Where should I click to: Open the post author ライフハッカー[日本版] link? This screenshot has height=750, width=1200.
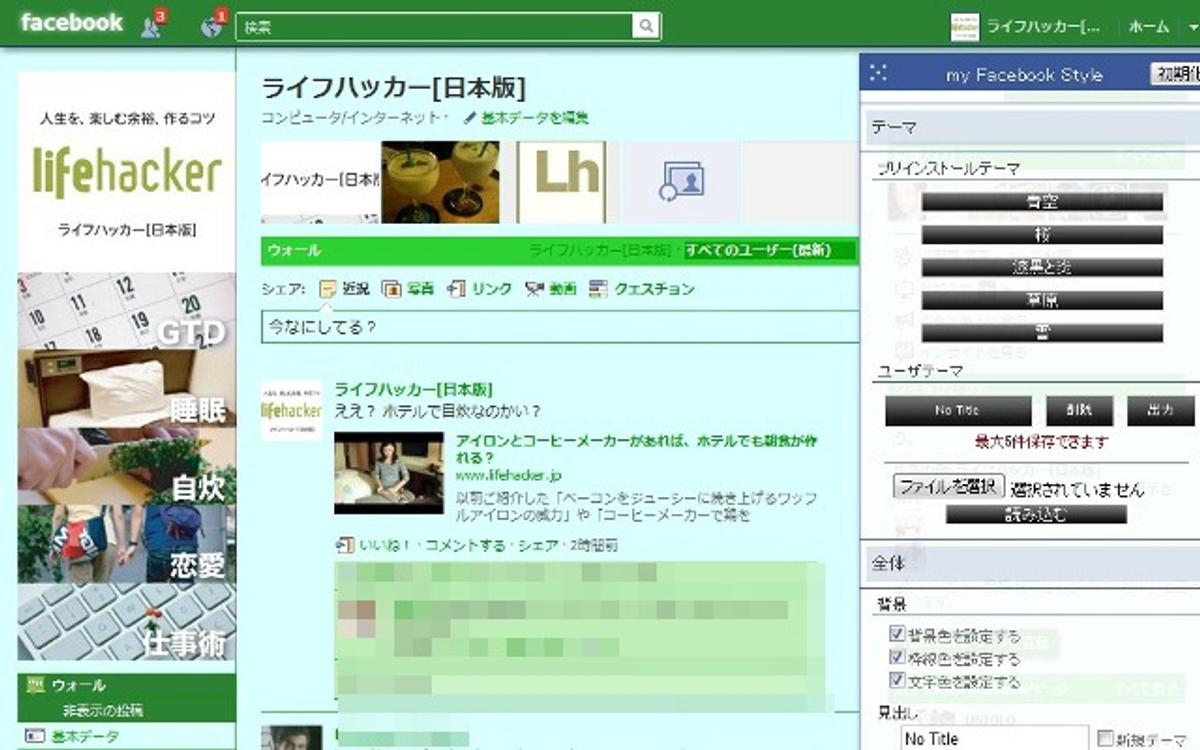(x=414, y=390)
